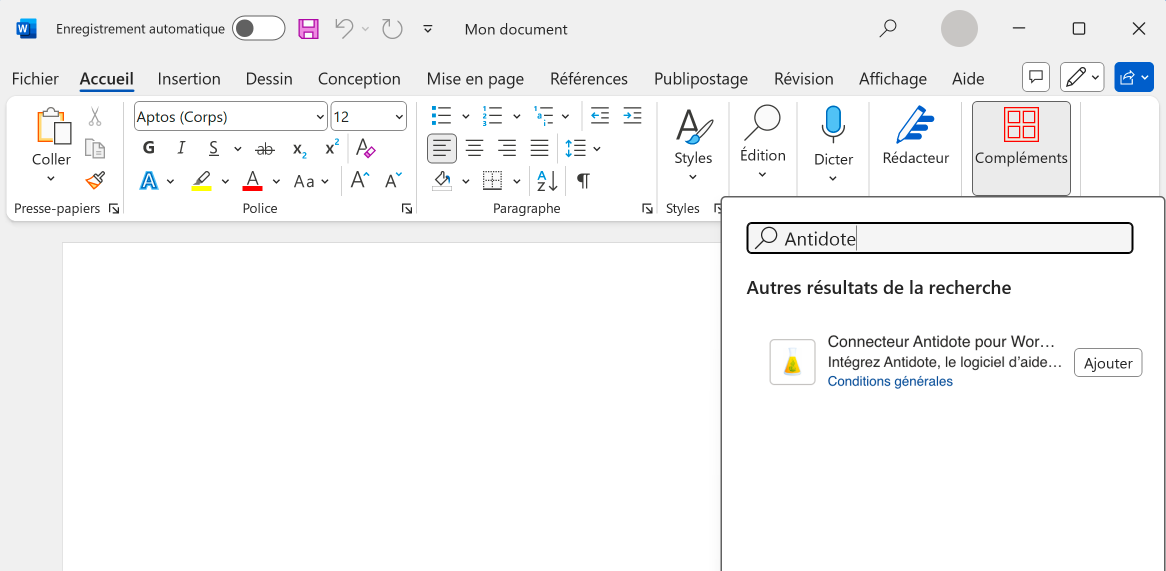
Task: Toggle bold formatting with G button
Action: (x=149, y=149)
